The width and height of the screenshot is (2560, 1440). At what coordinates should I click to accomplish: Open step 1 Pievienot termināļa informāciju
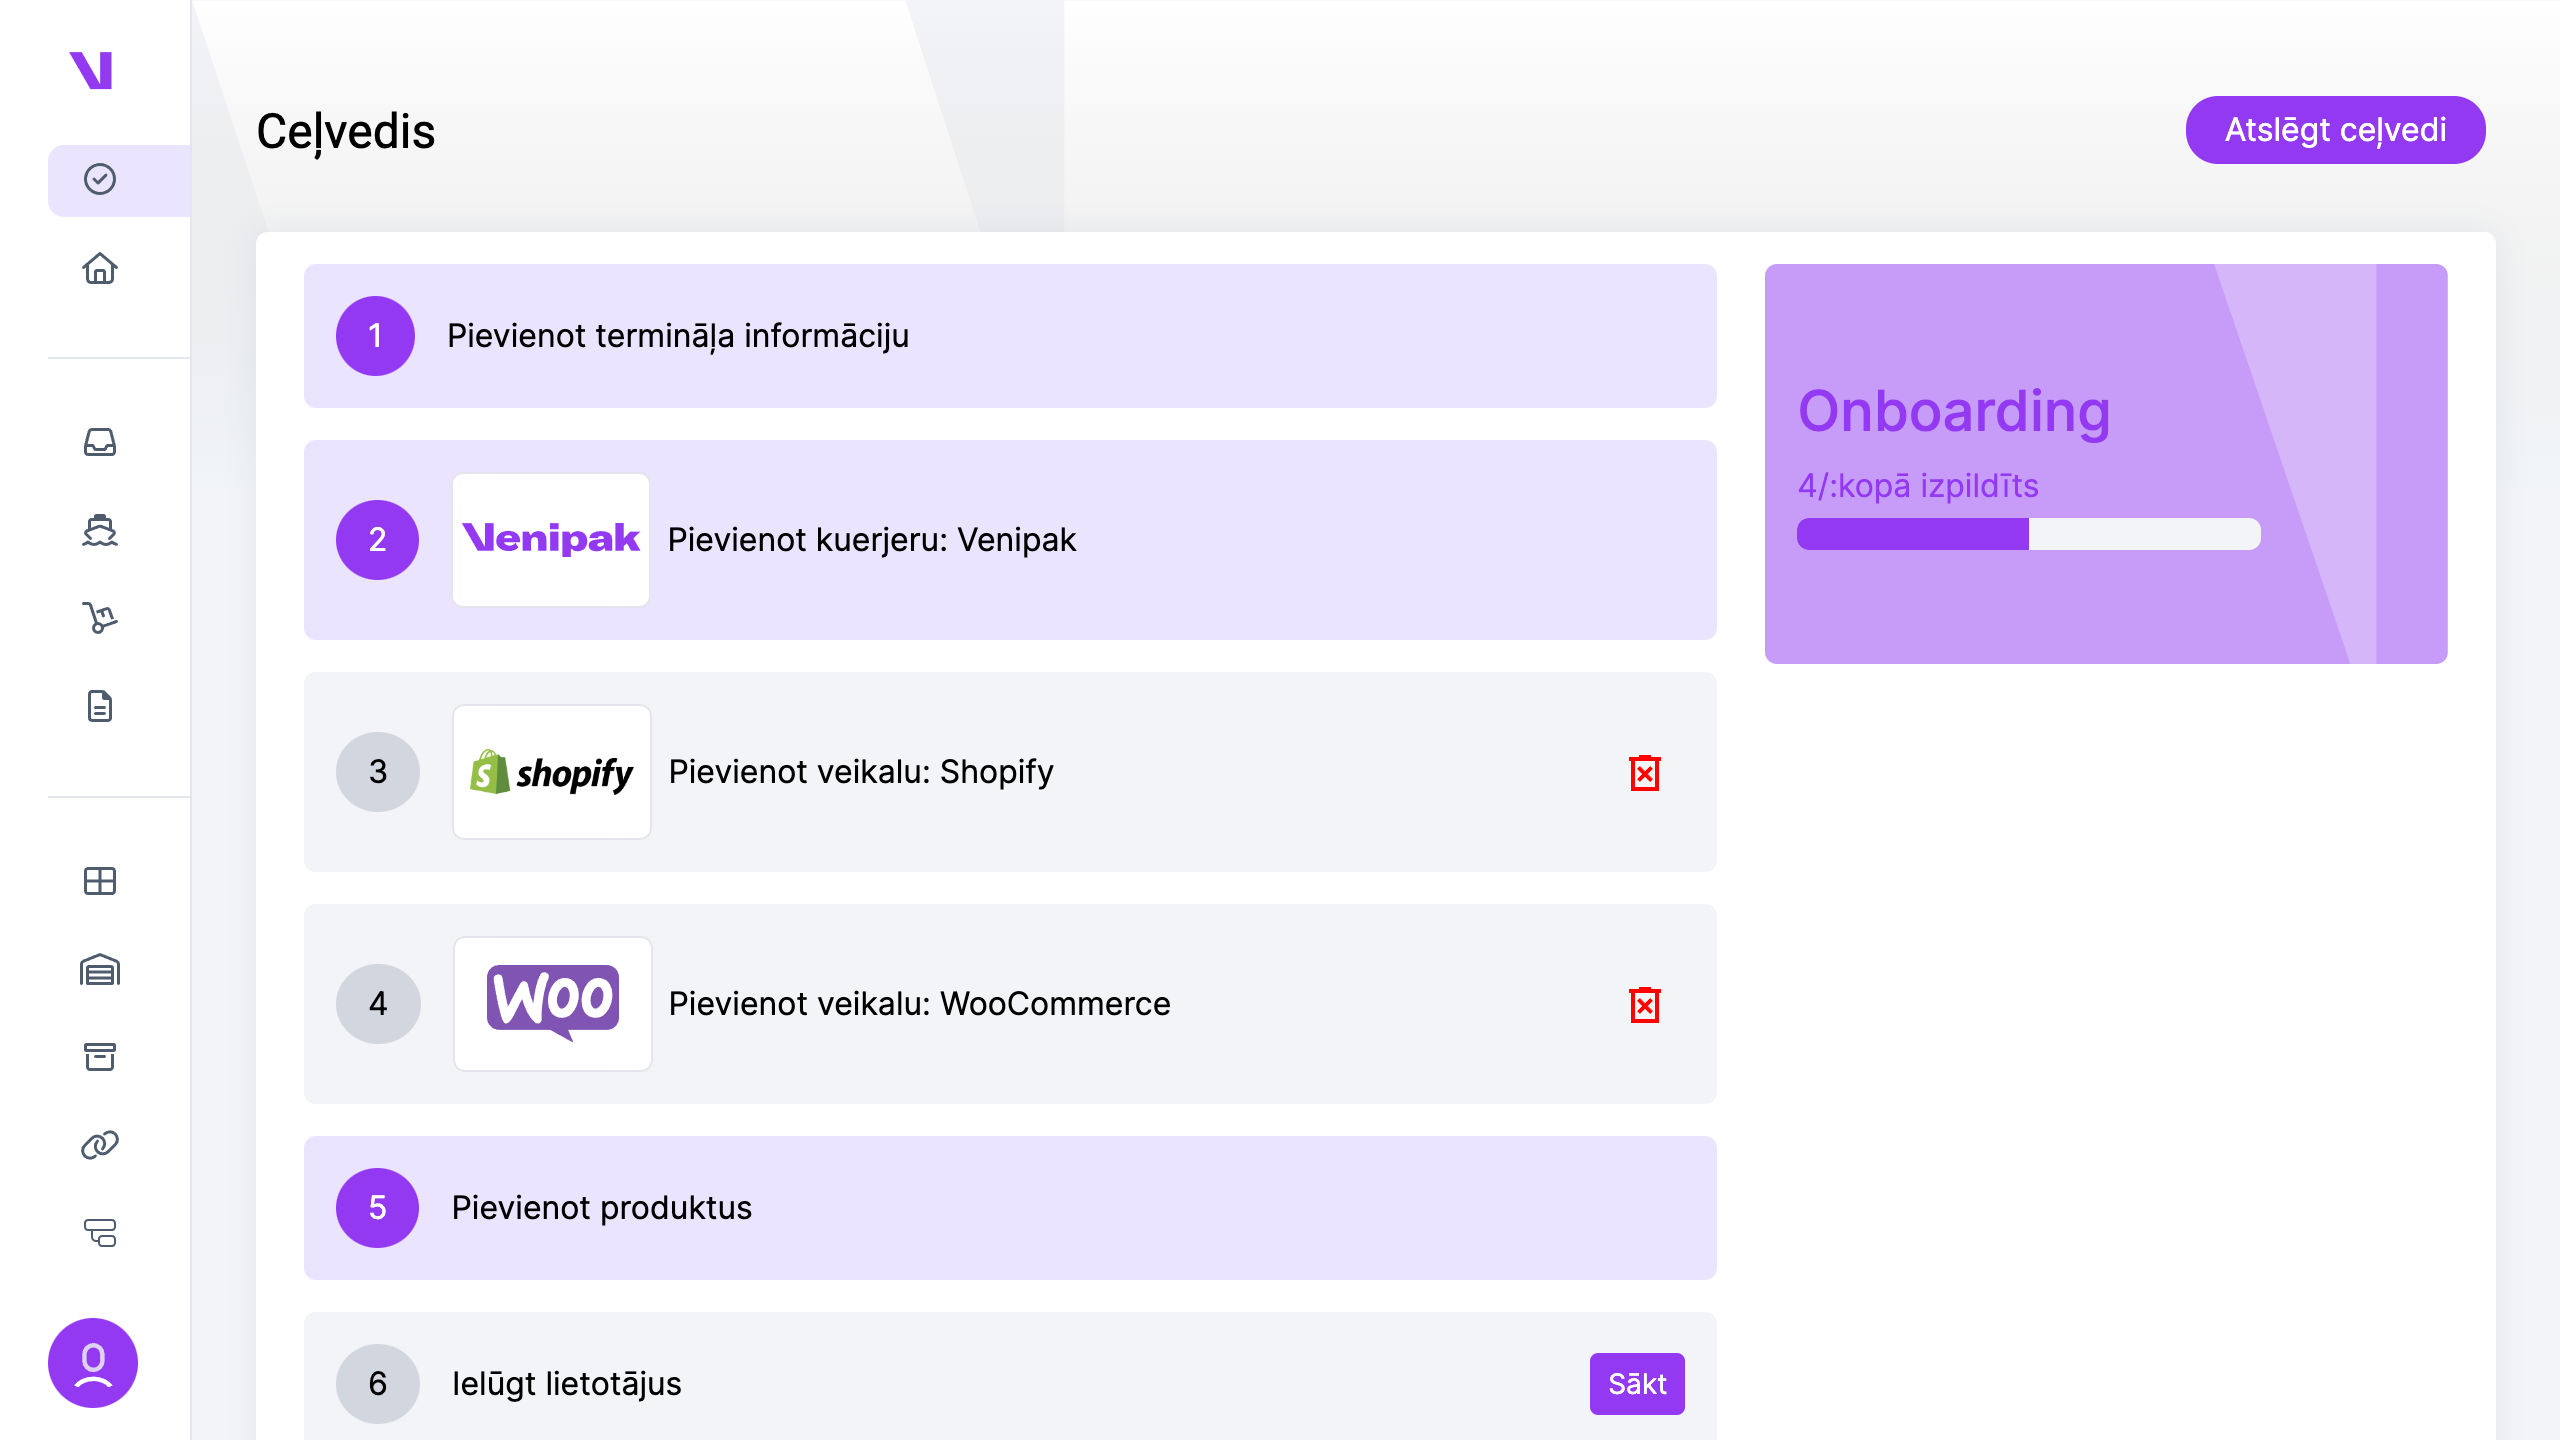(x=1010, y=336)
